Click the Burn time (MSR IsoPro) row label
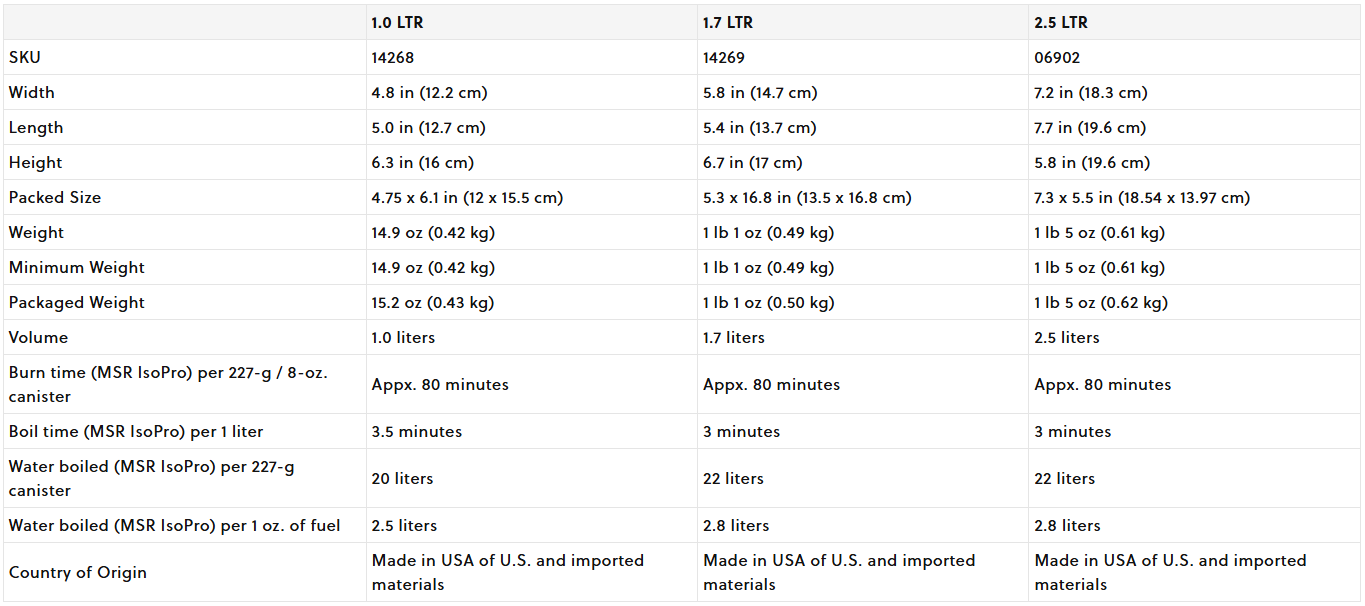1365x606 pixels. (x=168, y=384)
